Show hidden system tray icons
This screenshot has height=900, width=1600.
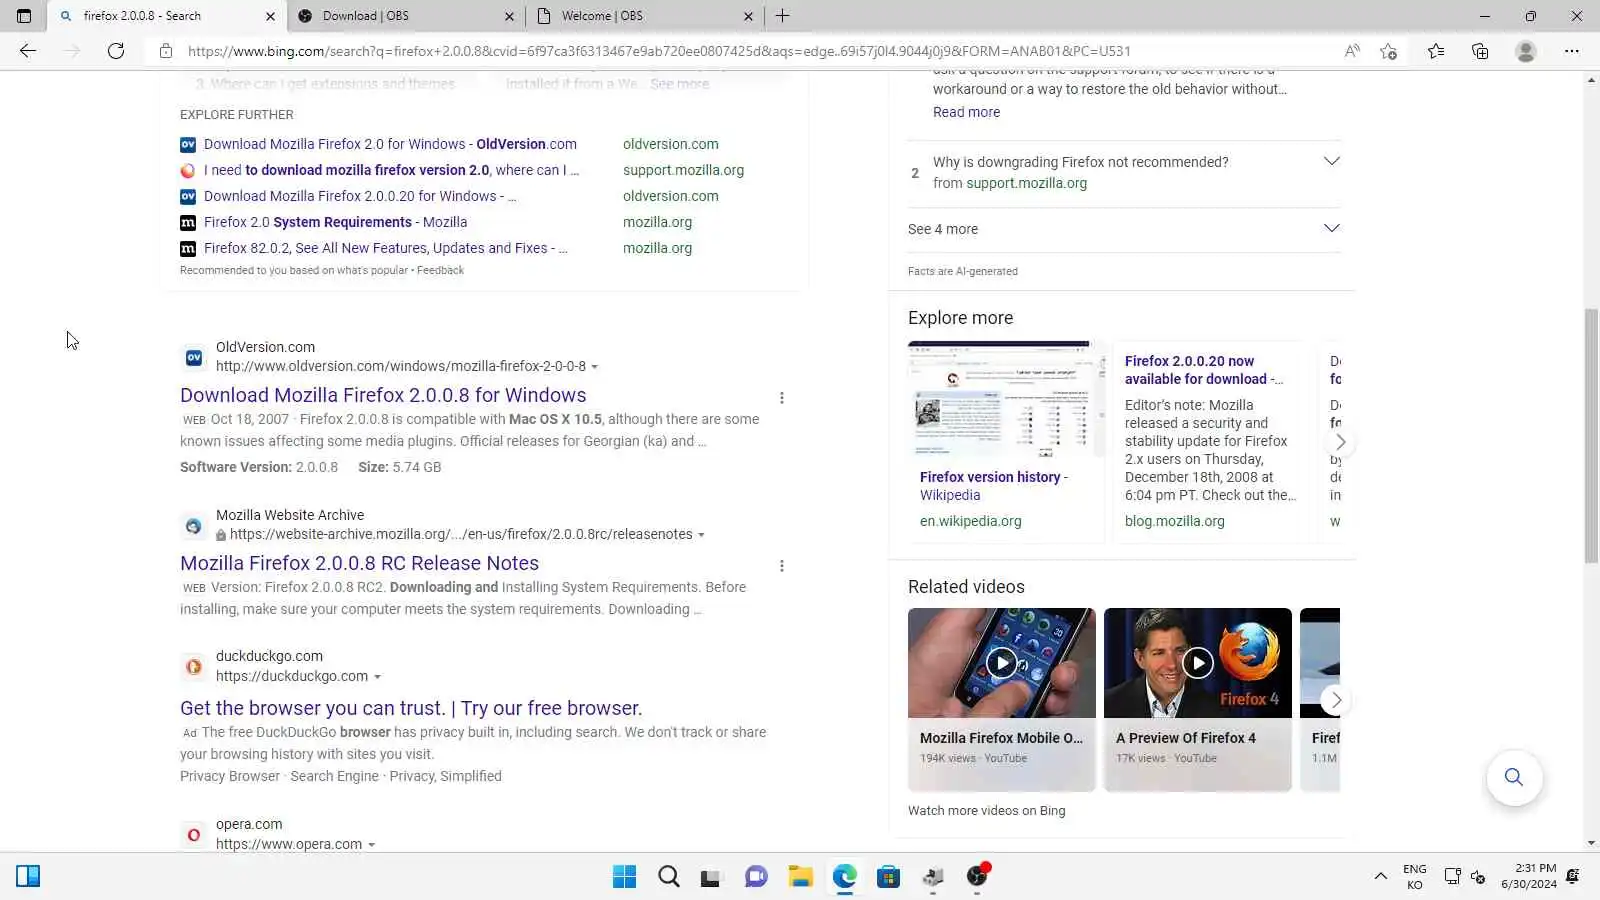[x=1381, y=877]
